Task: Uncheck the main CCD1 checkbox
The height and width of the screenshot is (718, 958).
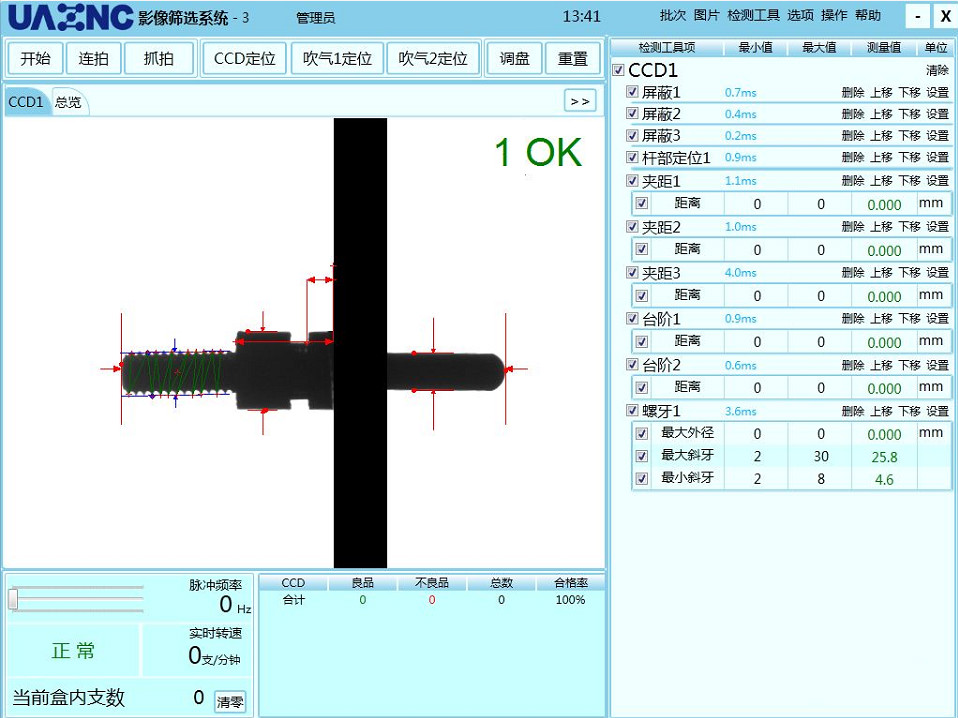Action: [x=618, y=71]
